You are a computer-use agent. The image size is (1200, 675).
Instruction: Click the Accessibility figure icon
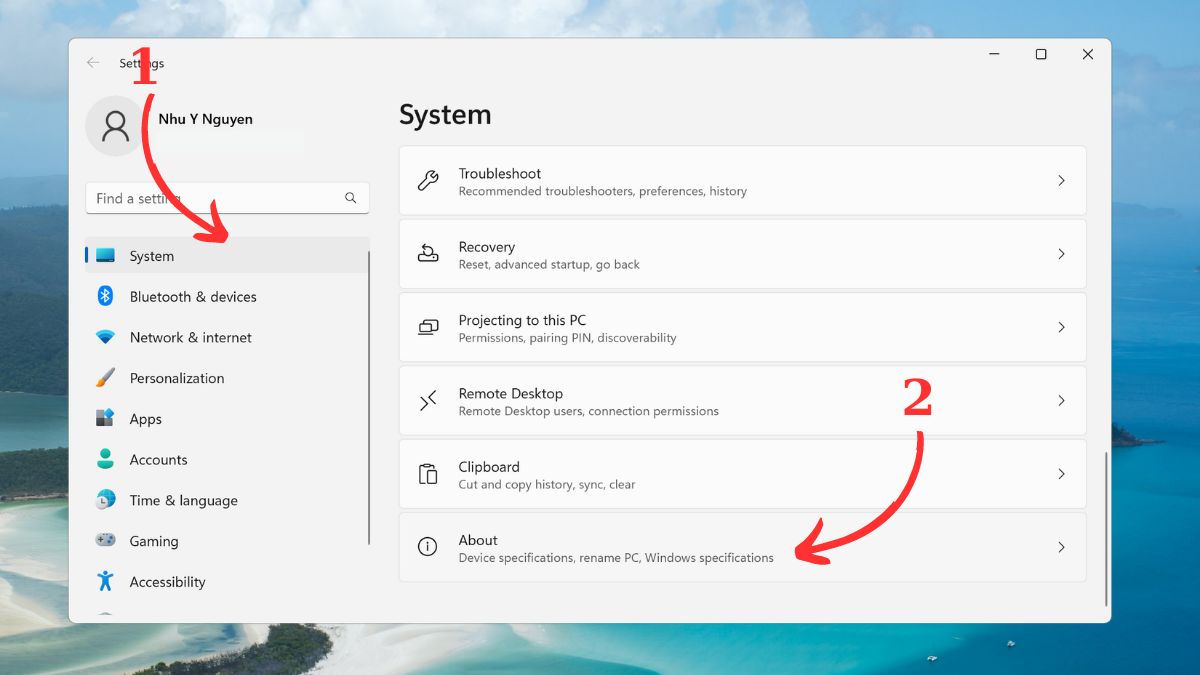(x=105, y=581)
